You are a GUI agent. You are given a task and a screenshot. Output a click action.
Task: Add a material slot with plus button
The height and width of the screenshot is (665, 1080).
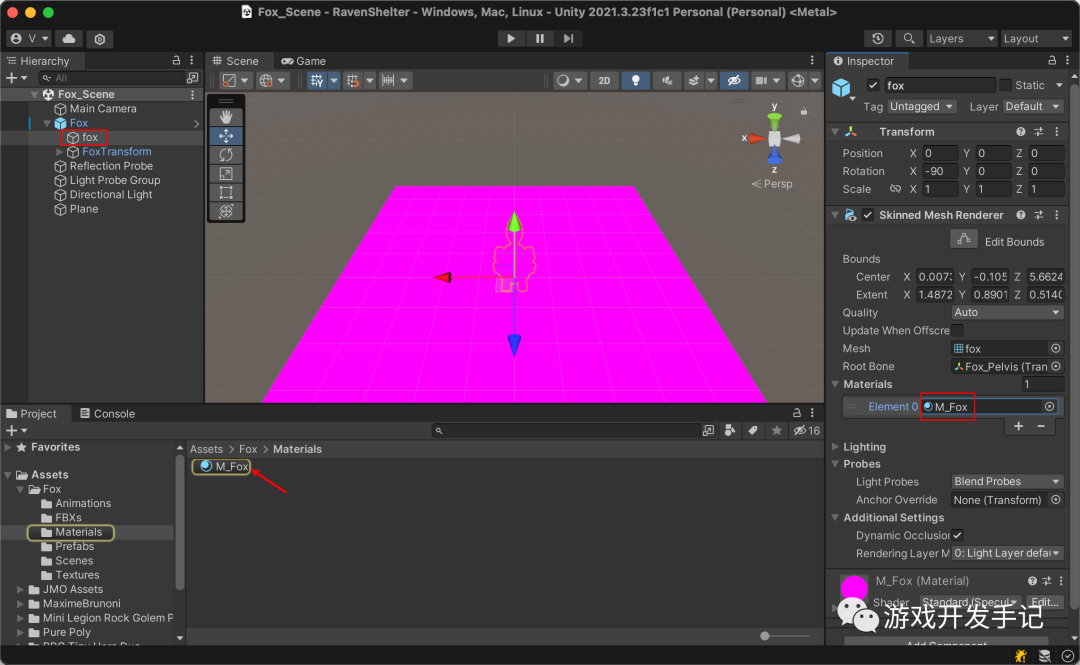(1018, 427)
